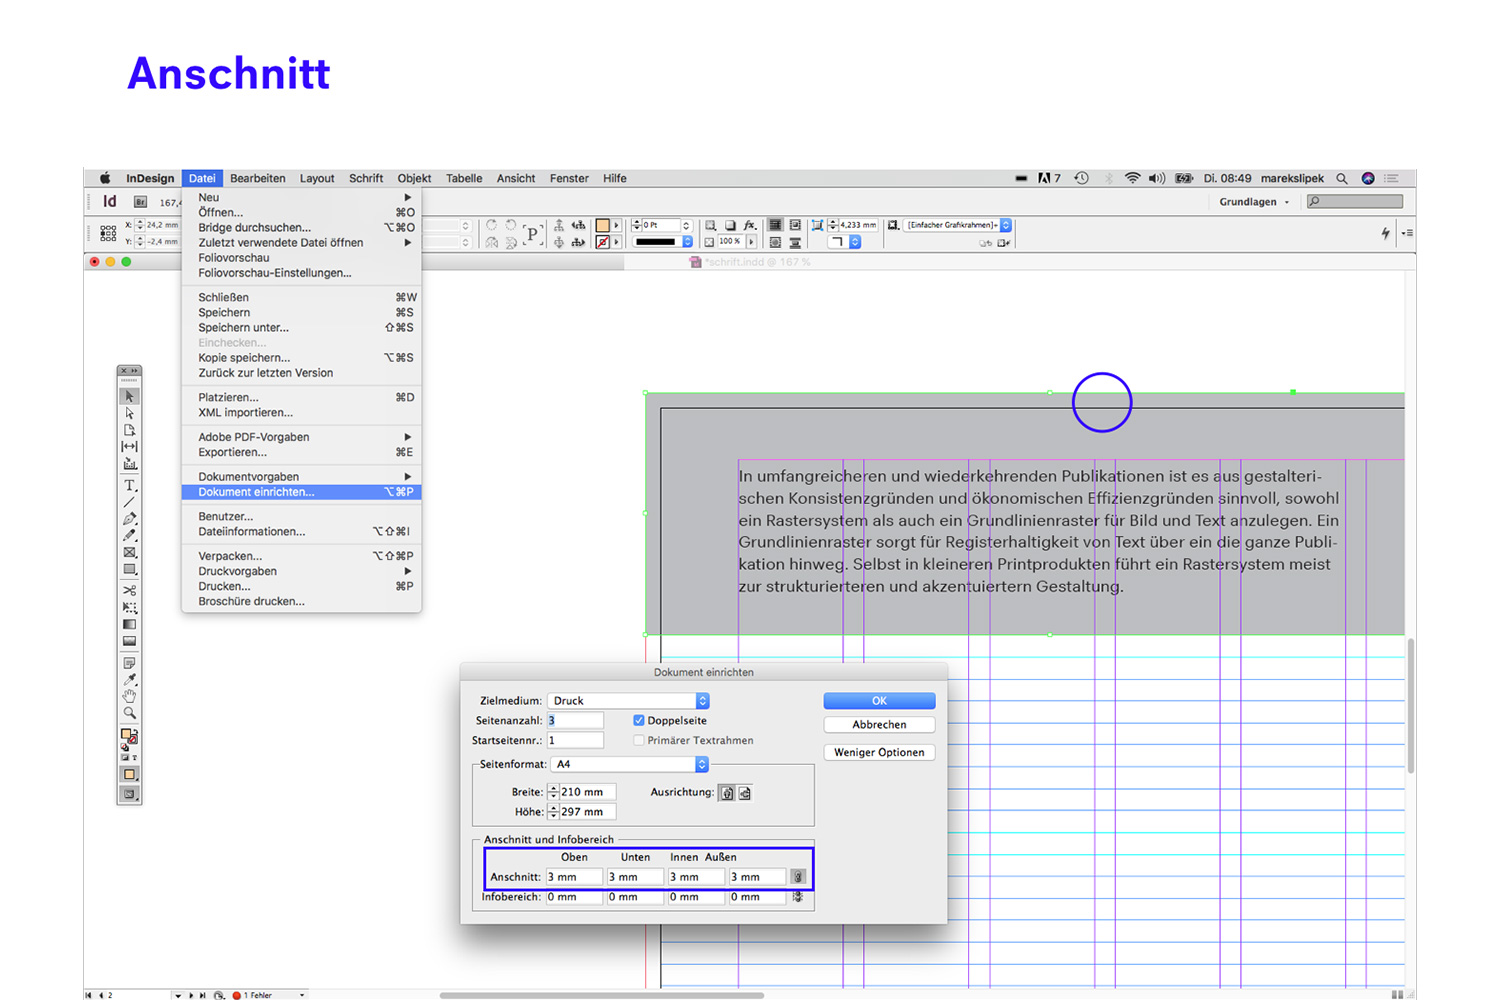Confirm the dialog with OK
Image resolution: width=1500 pixels, height=1000 pixels.
click(x=878, y=700)
